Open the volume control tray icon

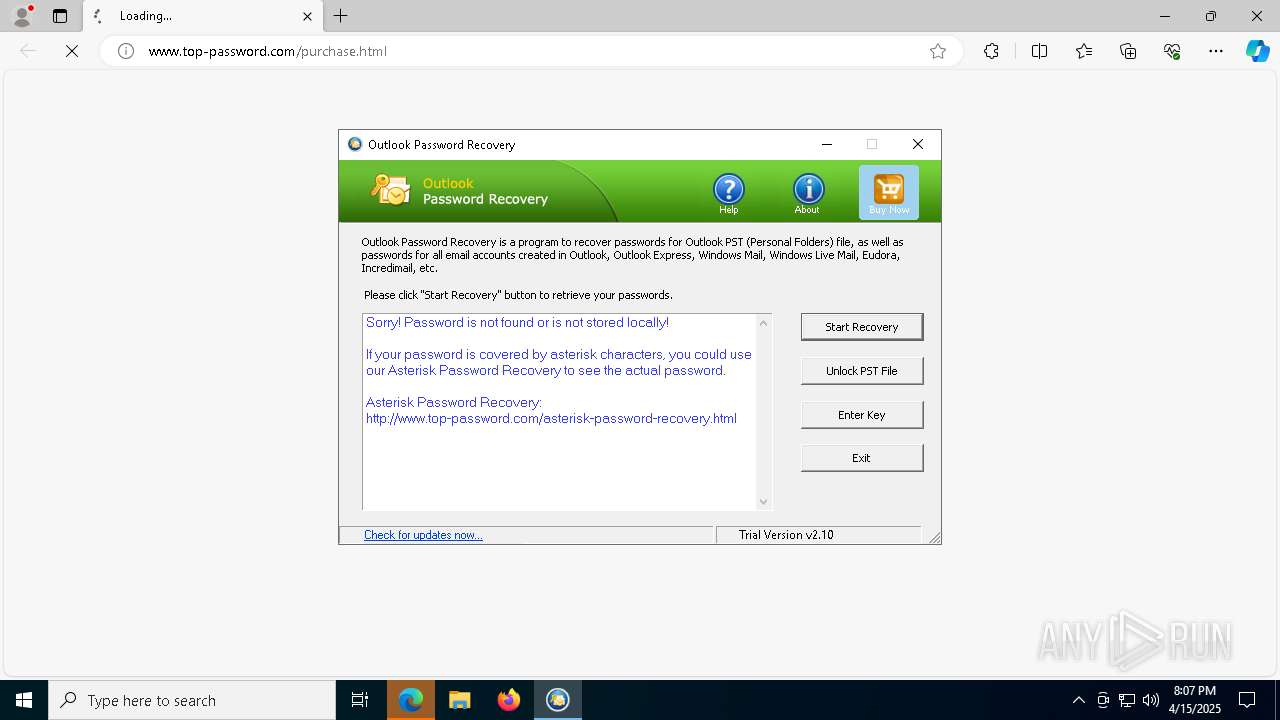coord(1151,700)
